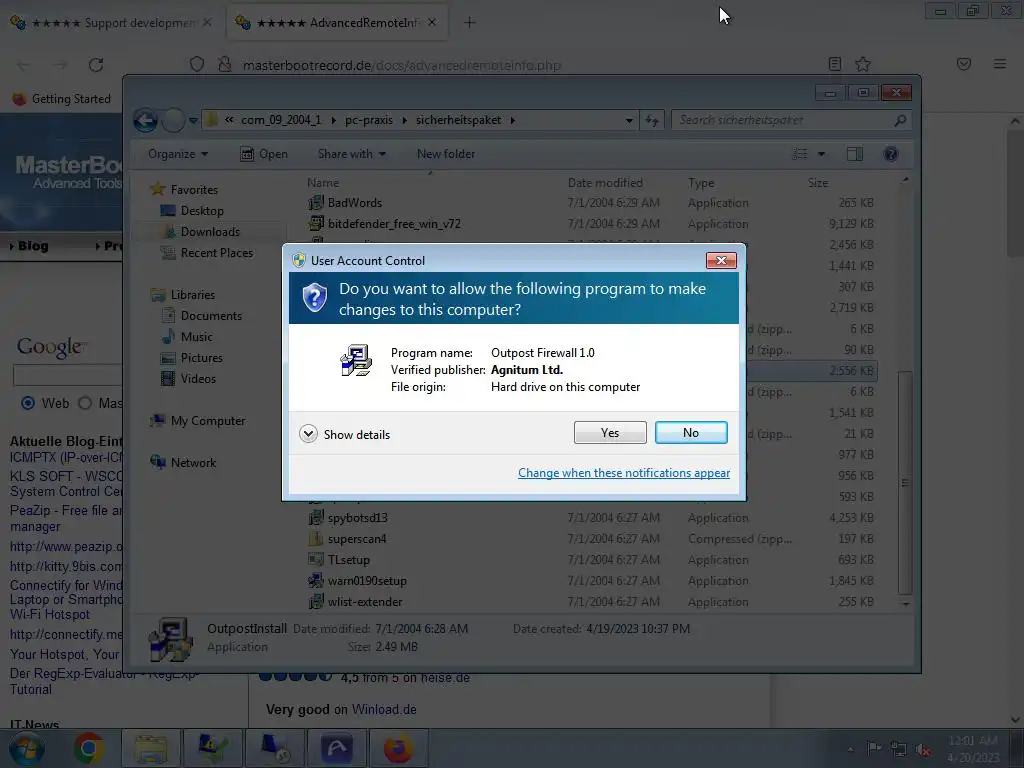Select the bitdefender_free_win_v72 file

tap(394, 223)
